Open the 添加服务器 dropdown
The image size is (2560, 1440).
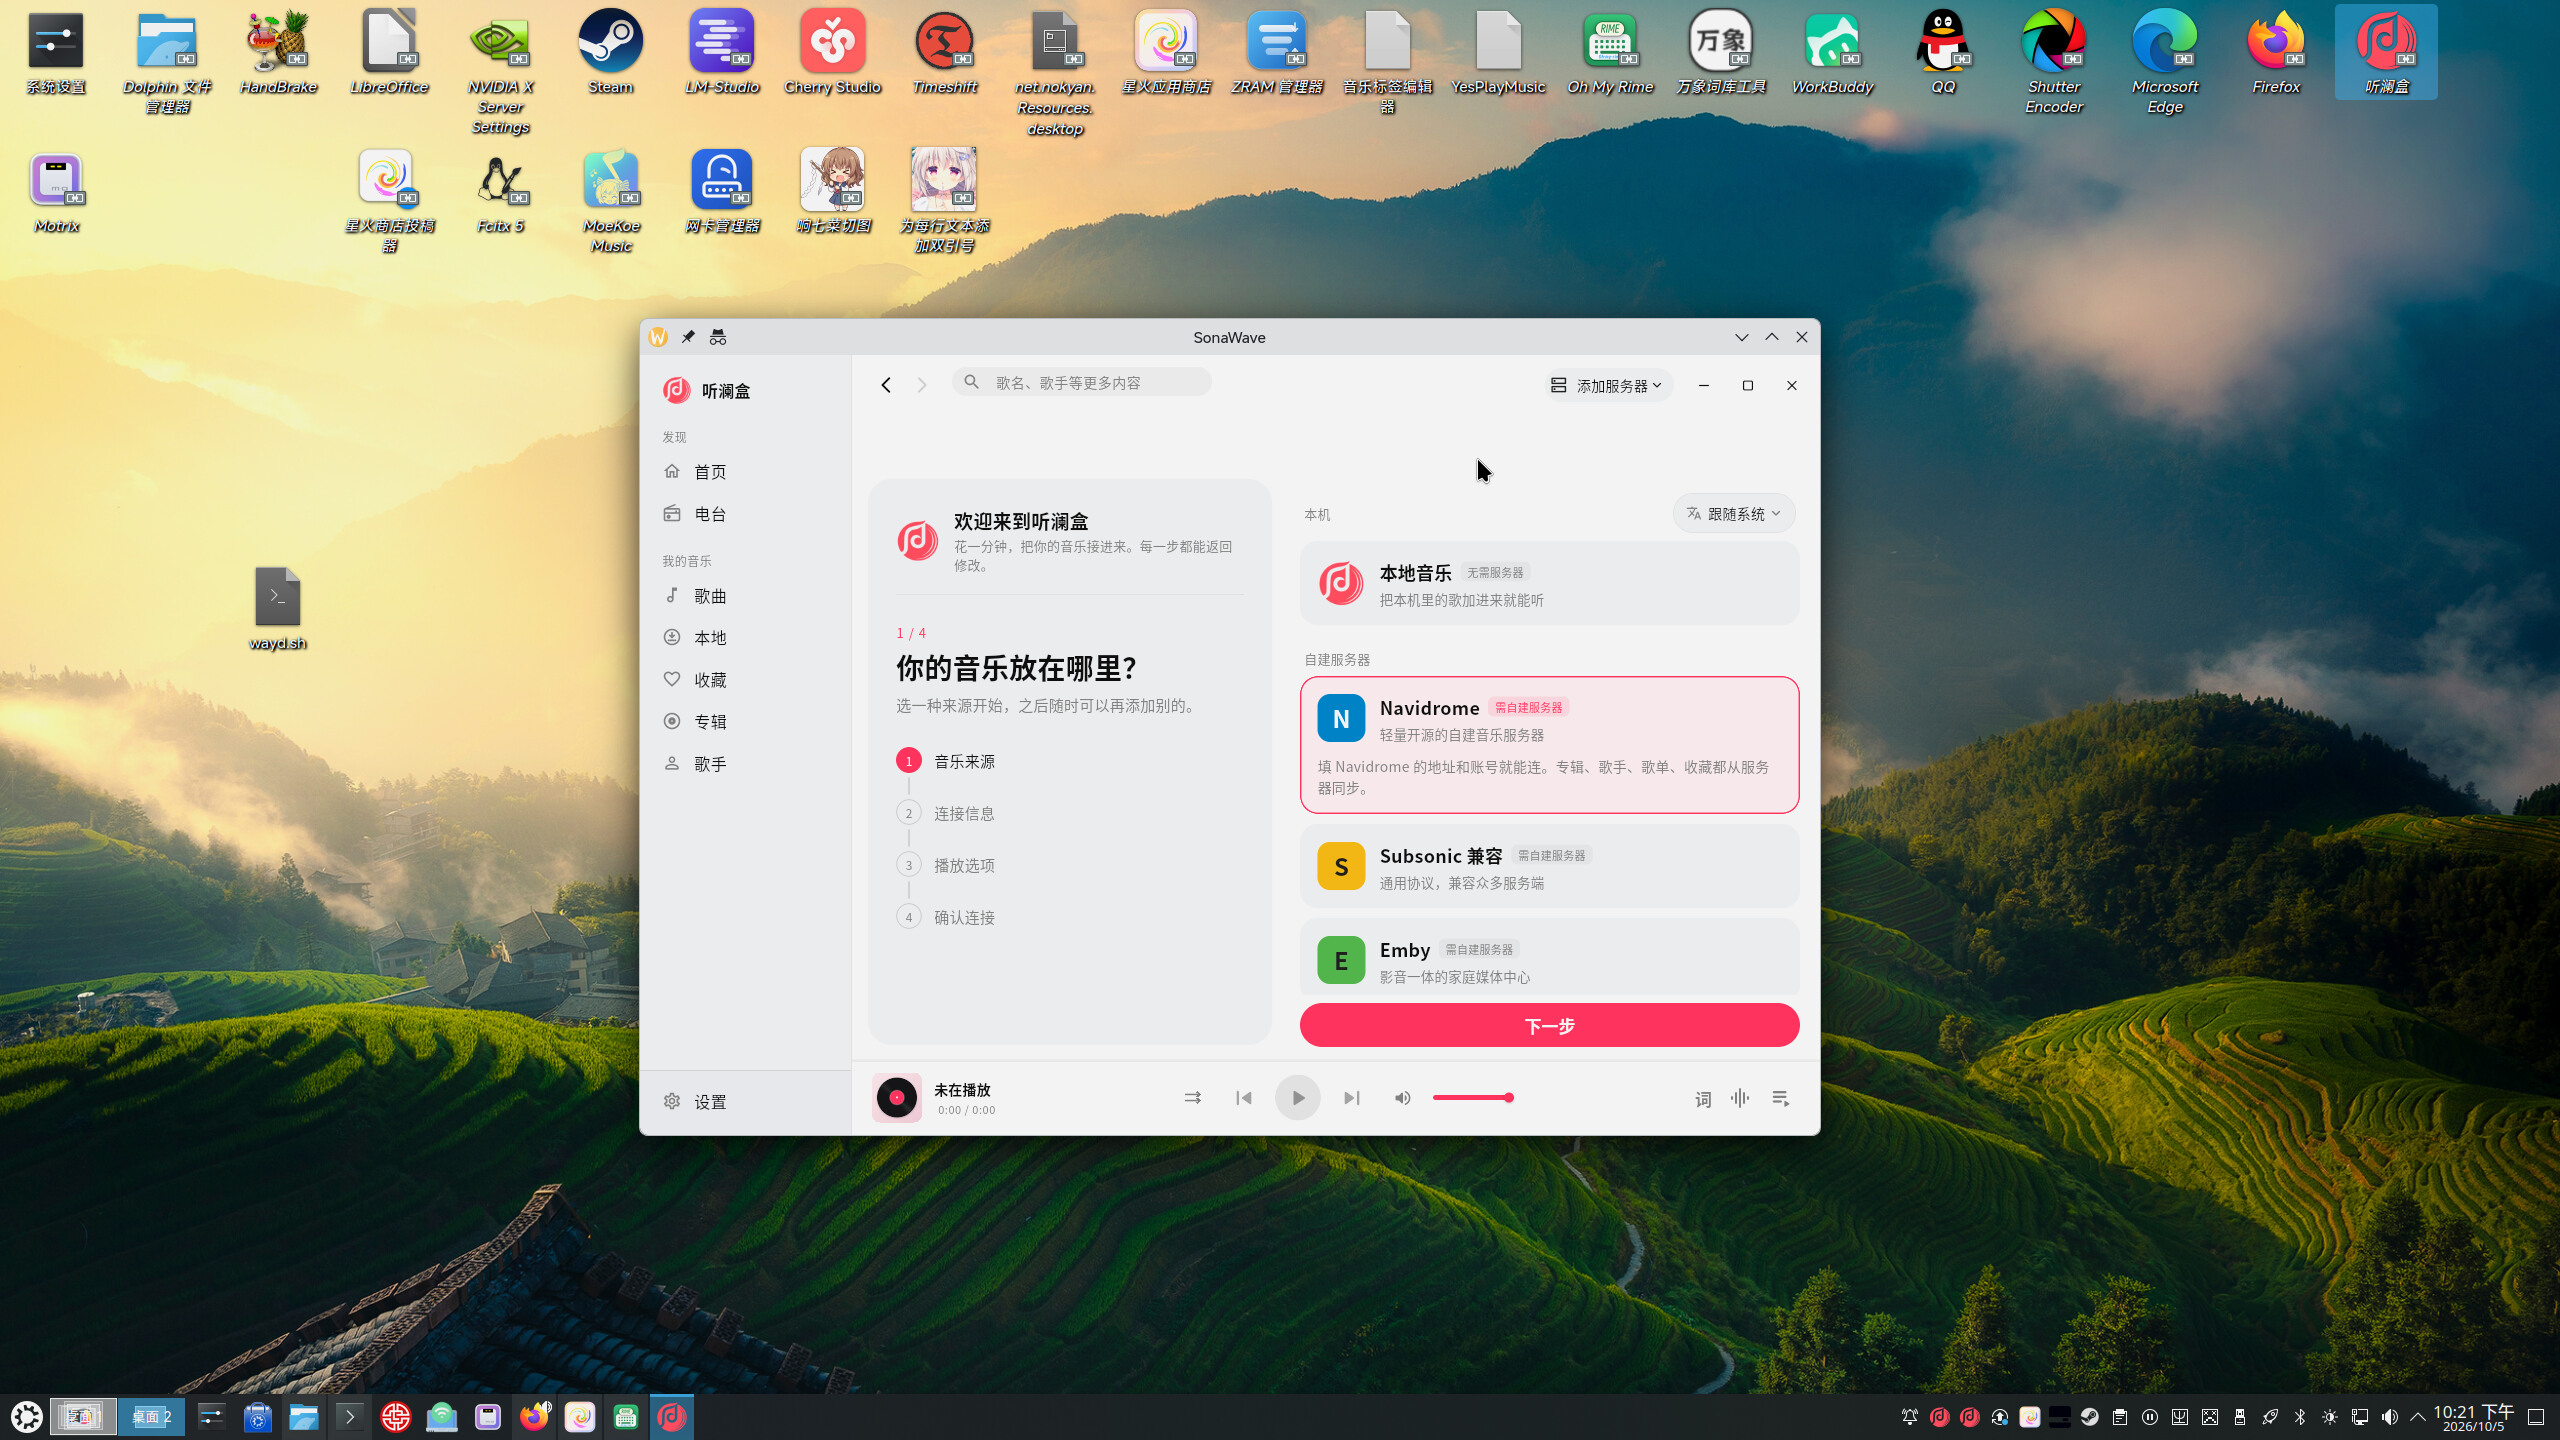1607,385
